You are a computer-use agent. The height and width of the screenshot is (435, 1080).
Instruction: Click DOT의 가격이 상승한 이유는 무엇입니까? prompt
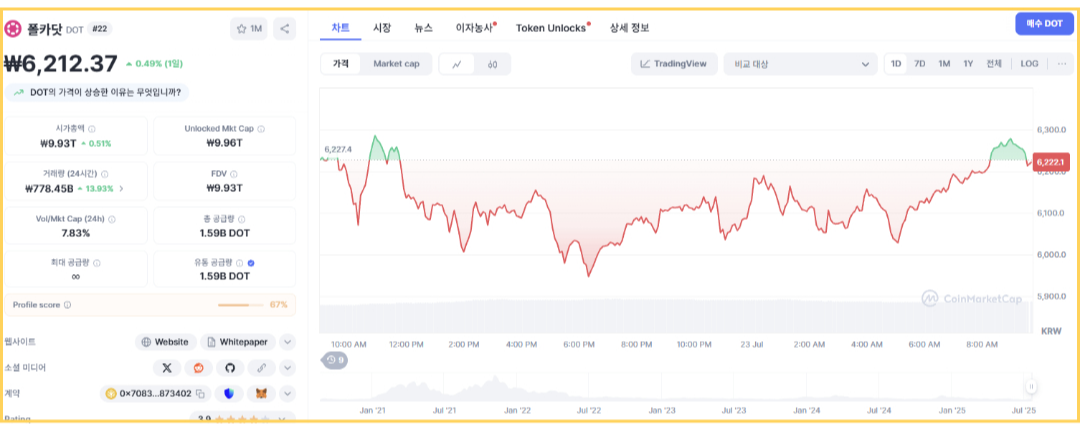coord(97,92)
